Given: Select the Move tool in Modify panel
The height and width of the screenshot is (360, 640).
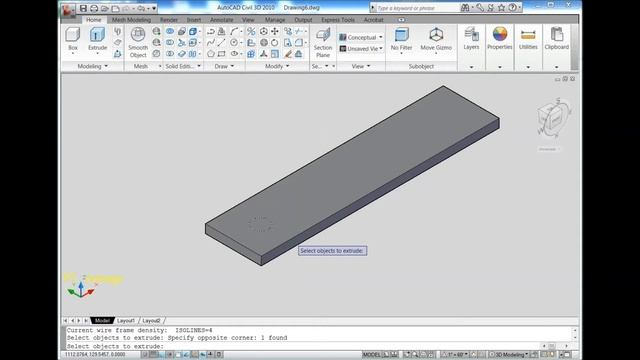Looking at the screenshot, I should click(x=275, y=31).
